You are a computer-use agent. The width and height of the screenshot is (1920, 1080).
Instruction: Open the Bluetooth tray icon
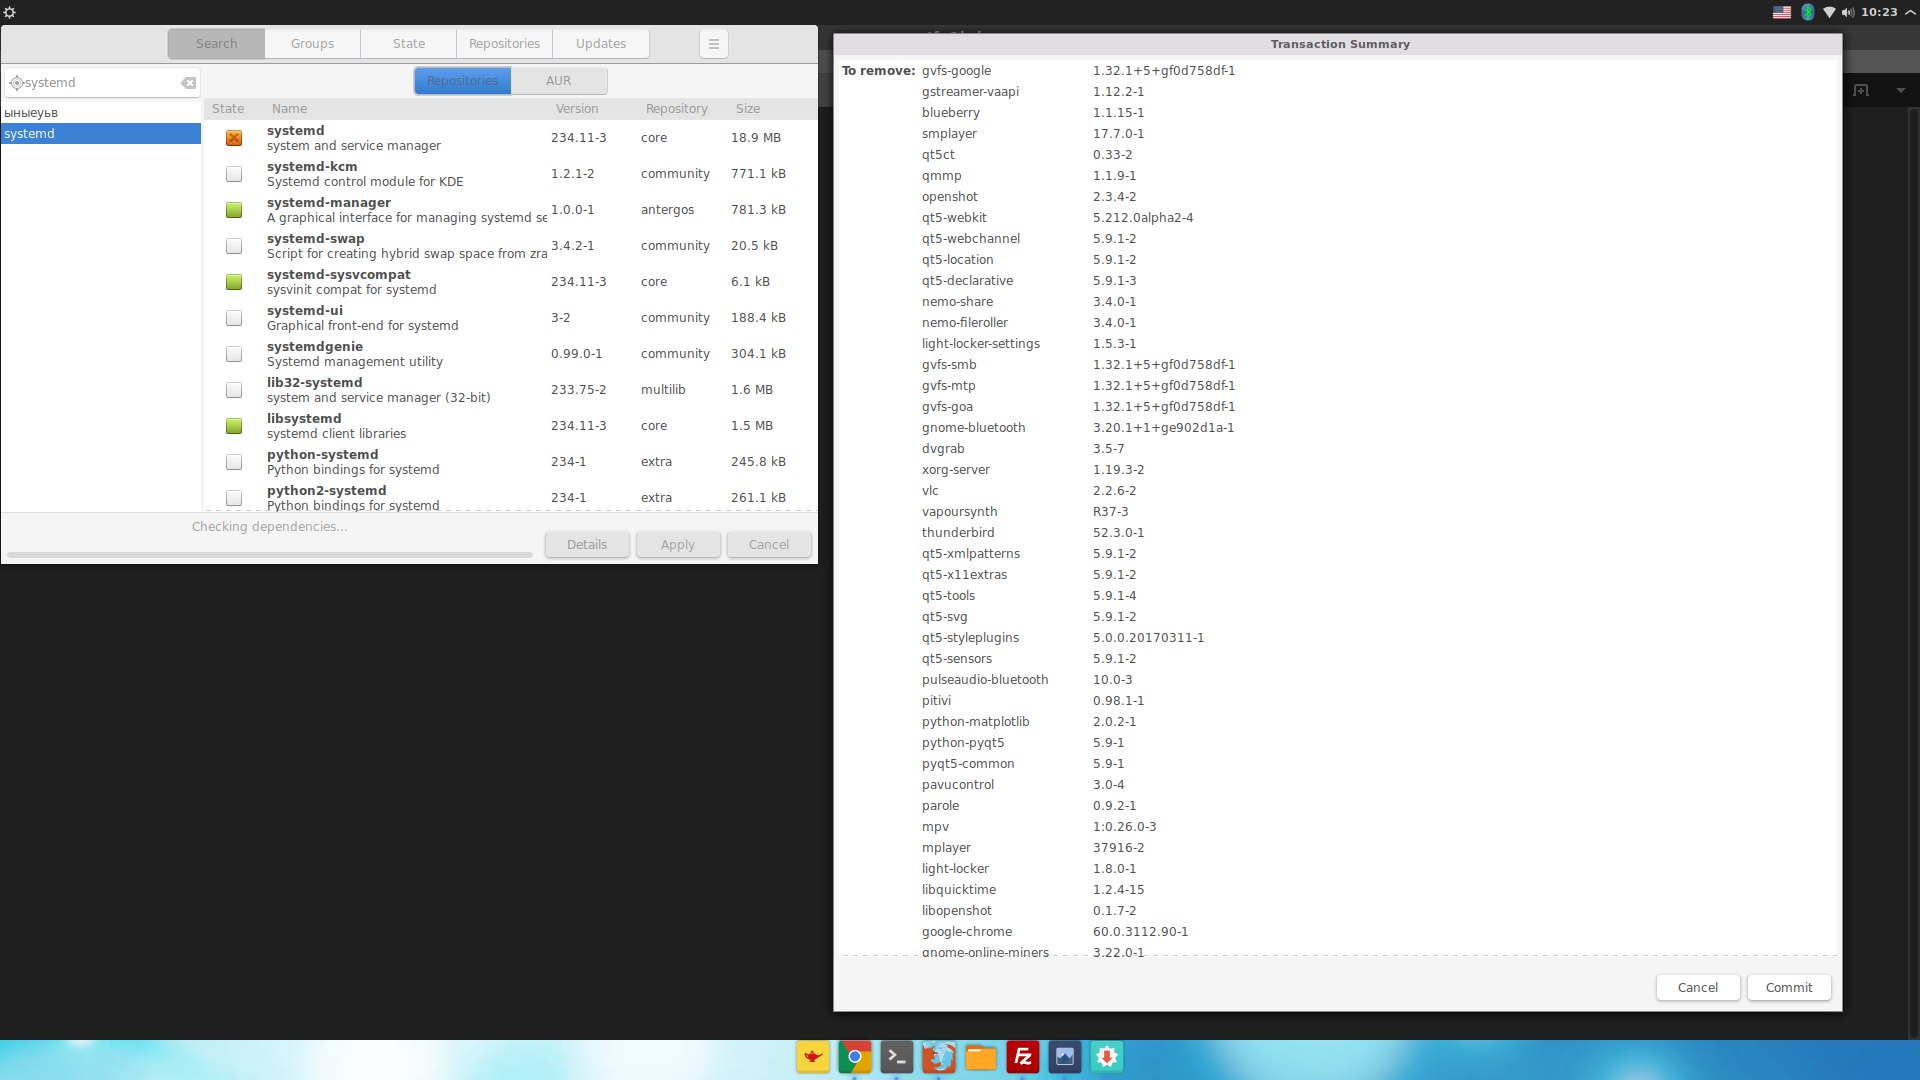click(1808, 12)
